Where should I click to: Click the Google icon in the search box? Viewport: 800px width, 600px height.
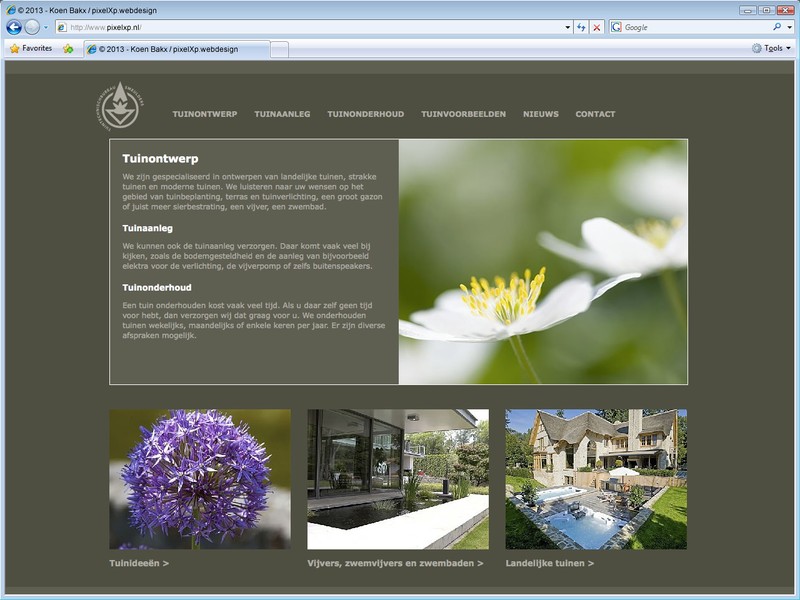tap(617, 29)
